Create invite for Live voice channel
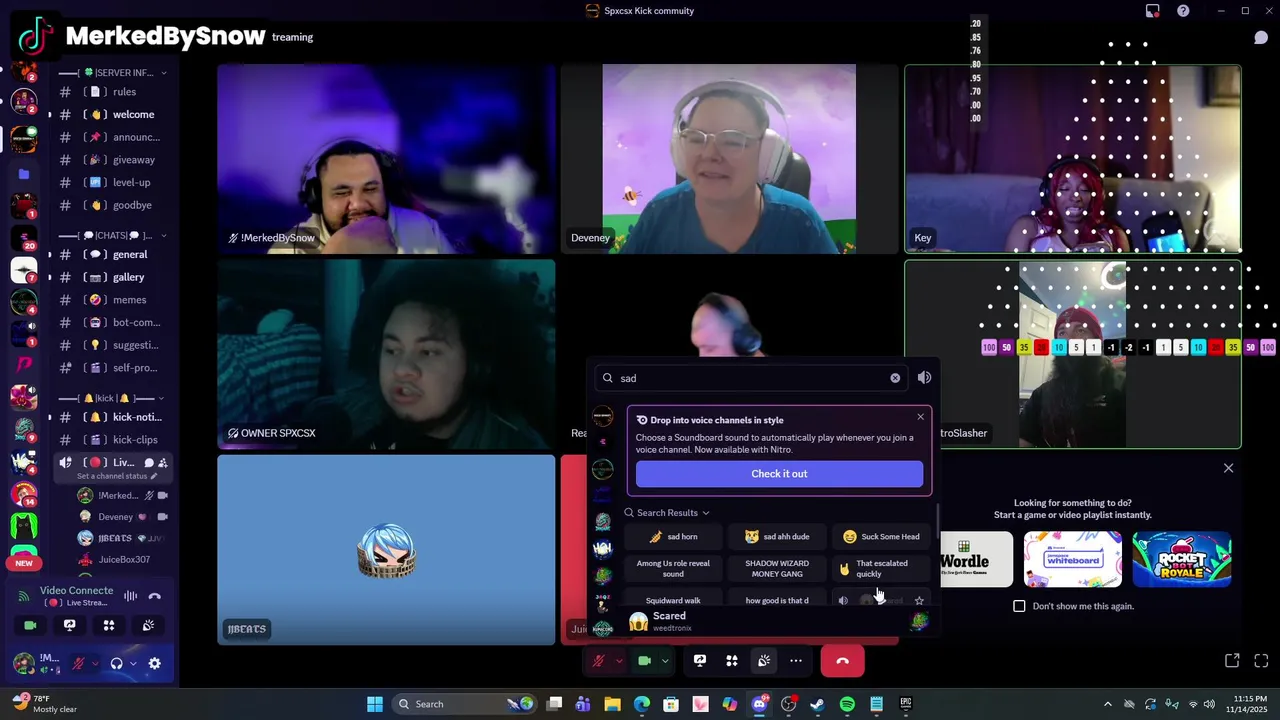This screenshot has width=1280, height=720. (163, 463)
